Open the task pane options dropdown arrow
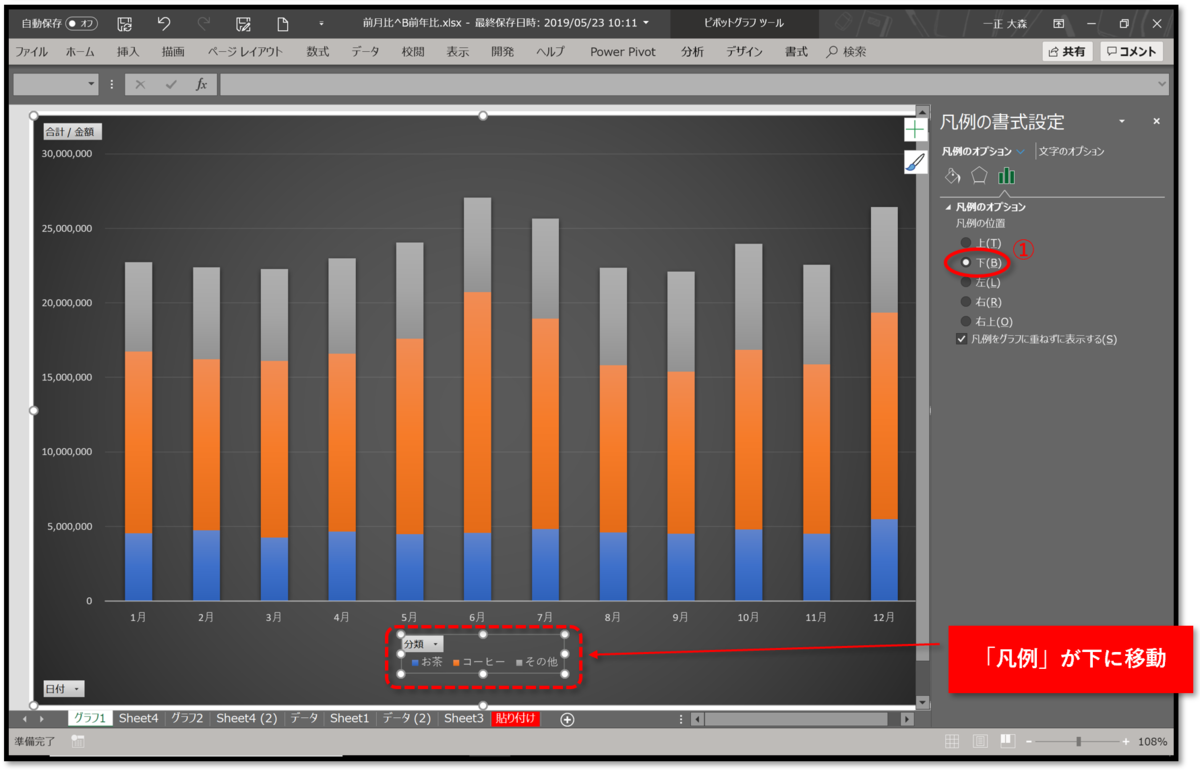Image resolution: width=1200 pixels, height=770 pixels. 1122,121
